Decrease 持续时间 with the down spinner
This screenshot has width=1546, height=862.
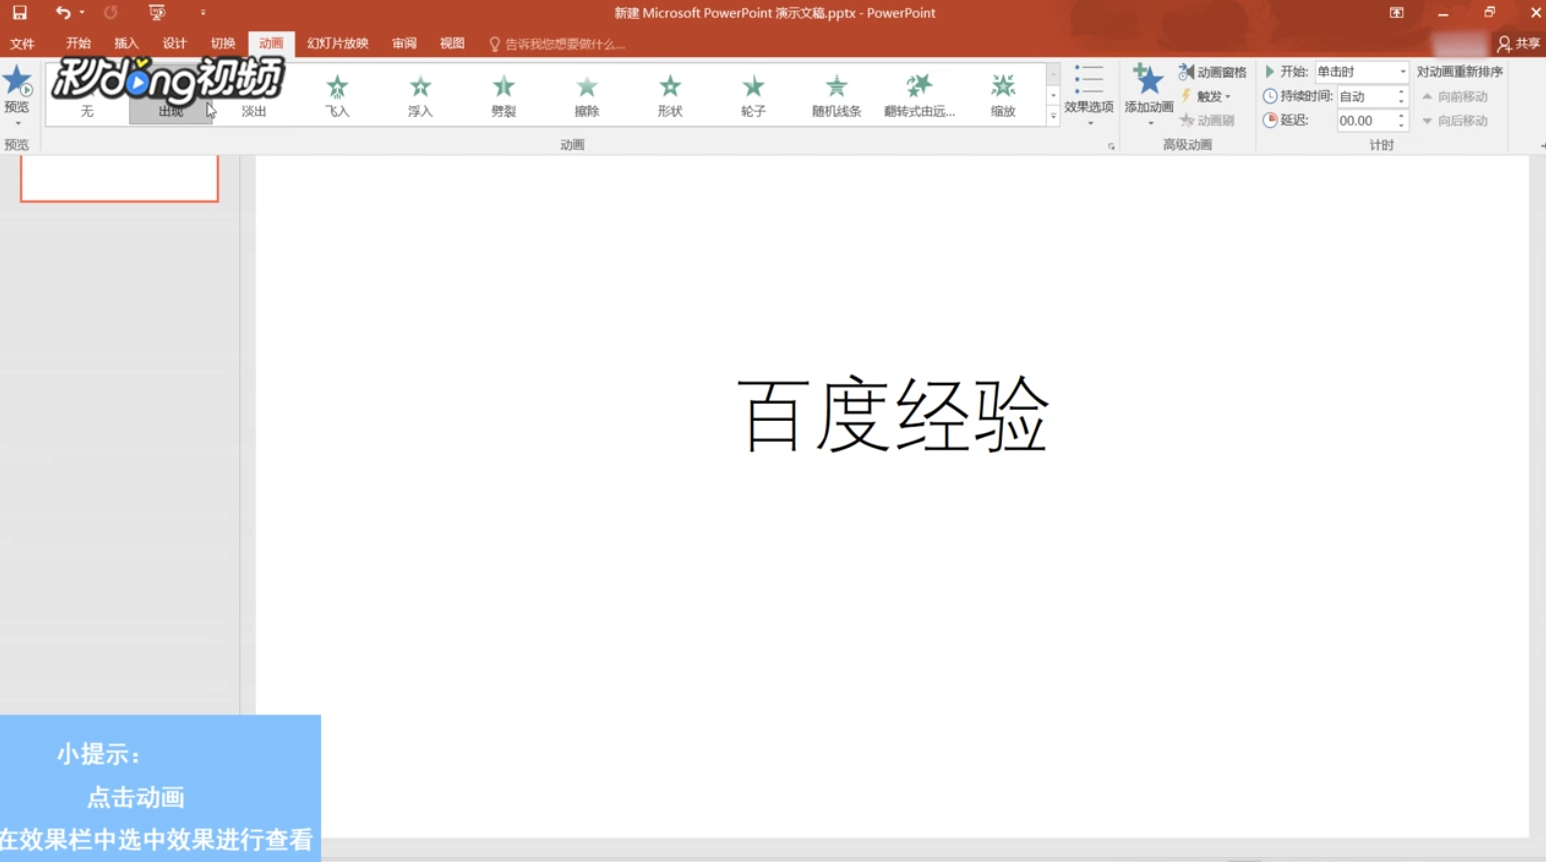(x=1401, y=102)
